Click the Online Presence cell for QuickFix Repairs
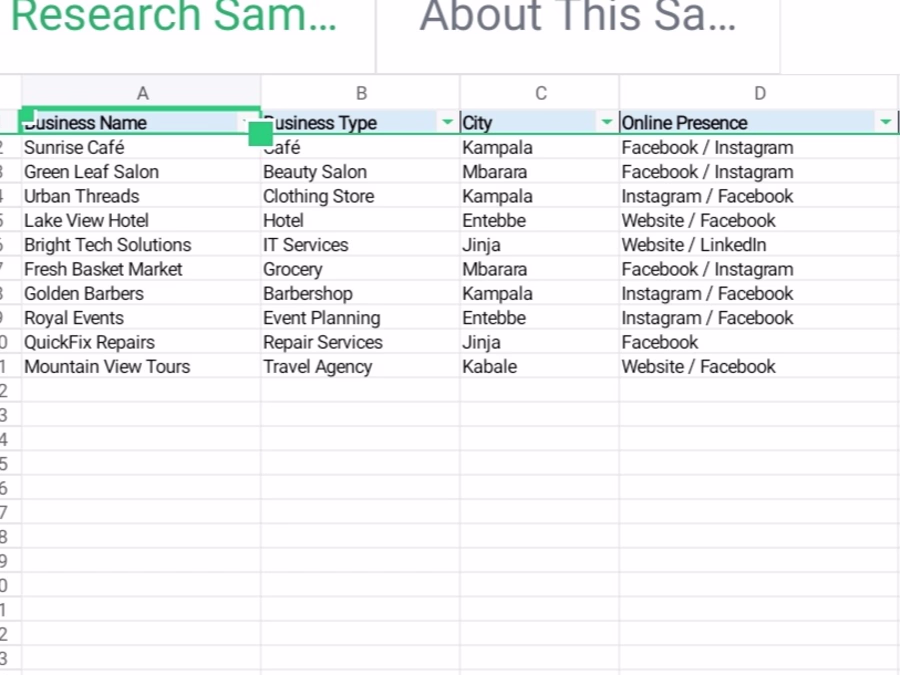Image resolution: width=900 pixels, height=675 pixels. [759, 343]
